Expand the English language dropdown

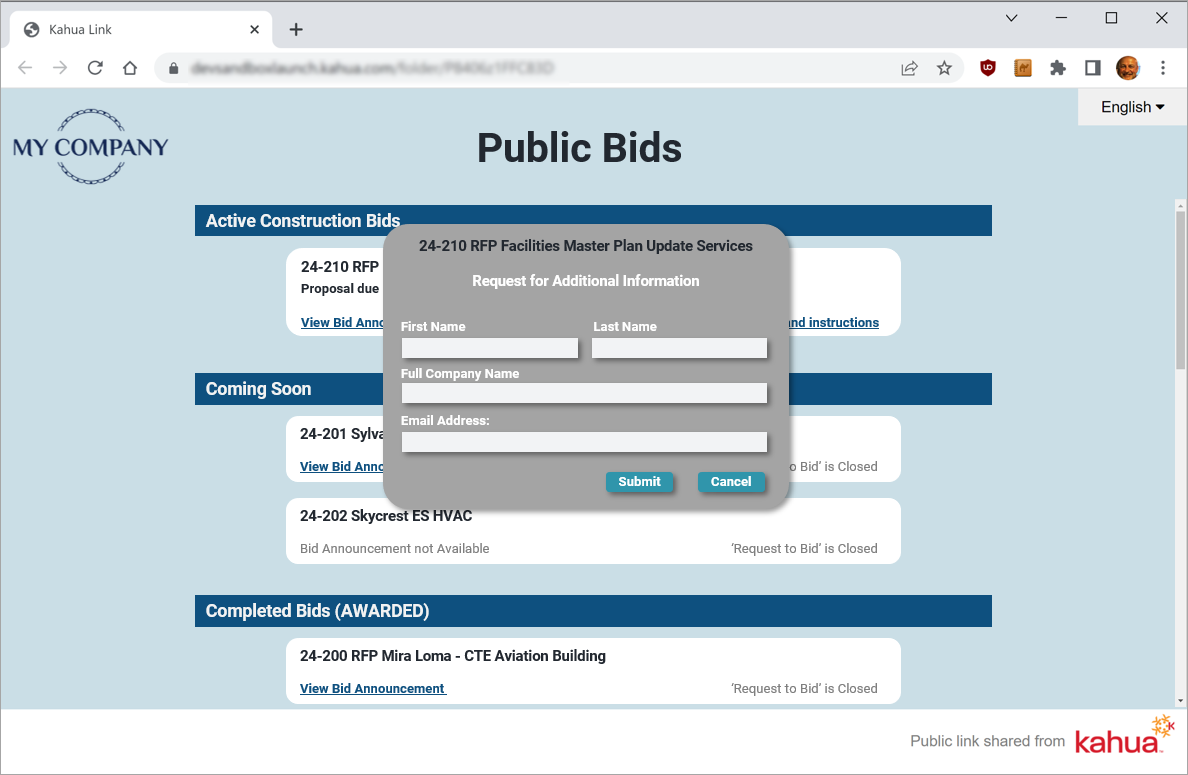[1132, 107]
